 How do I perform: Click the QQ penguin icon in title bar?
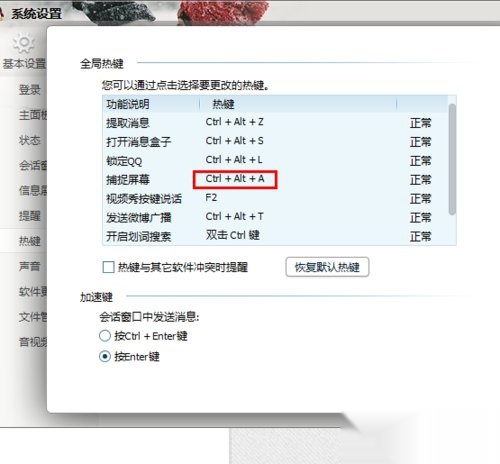[2, 14]
